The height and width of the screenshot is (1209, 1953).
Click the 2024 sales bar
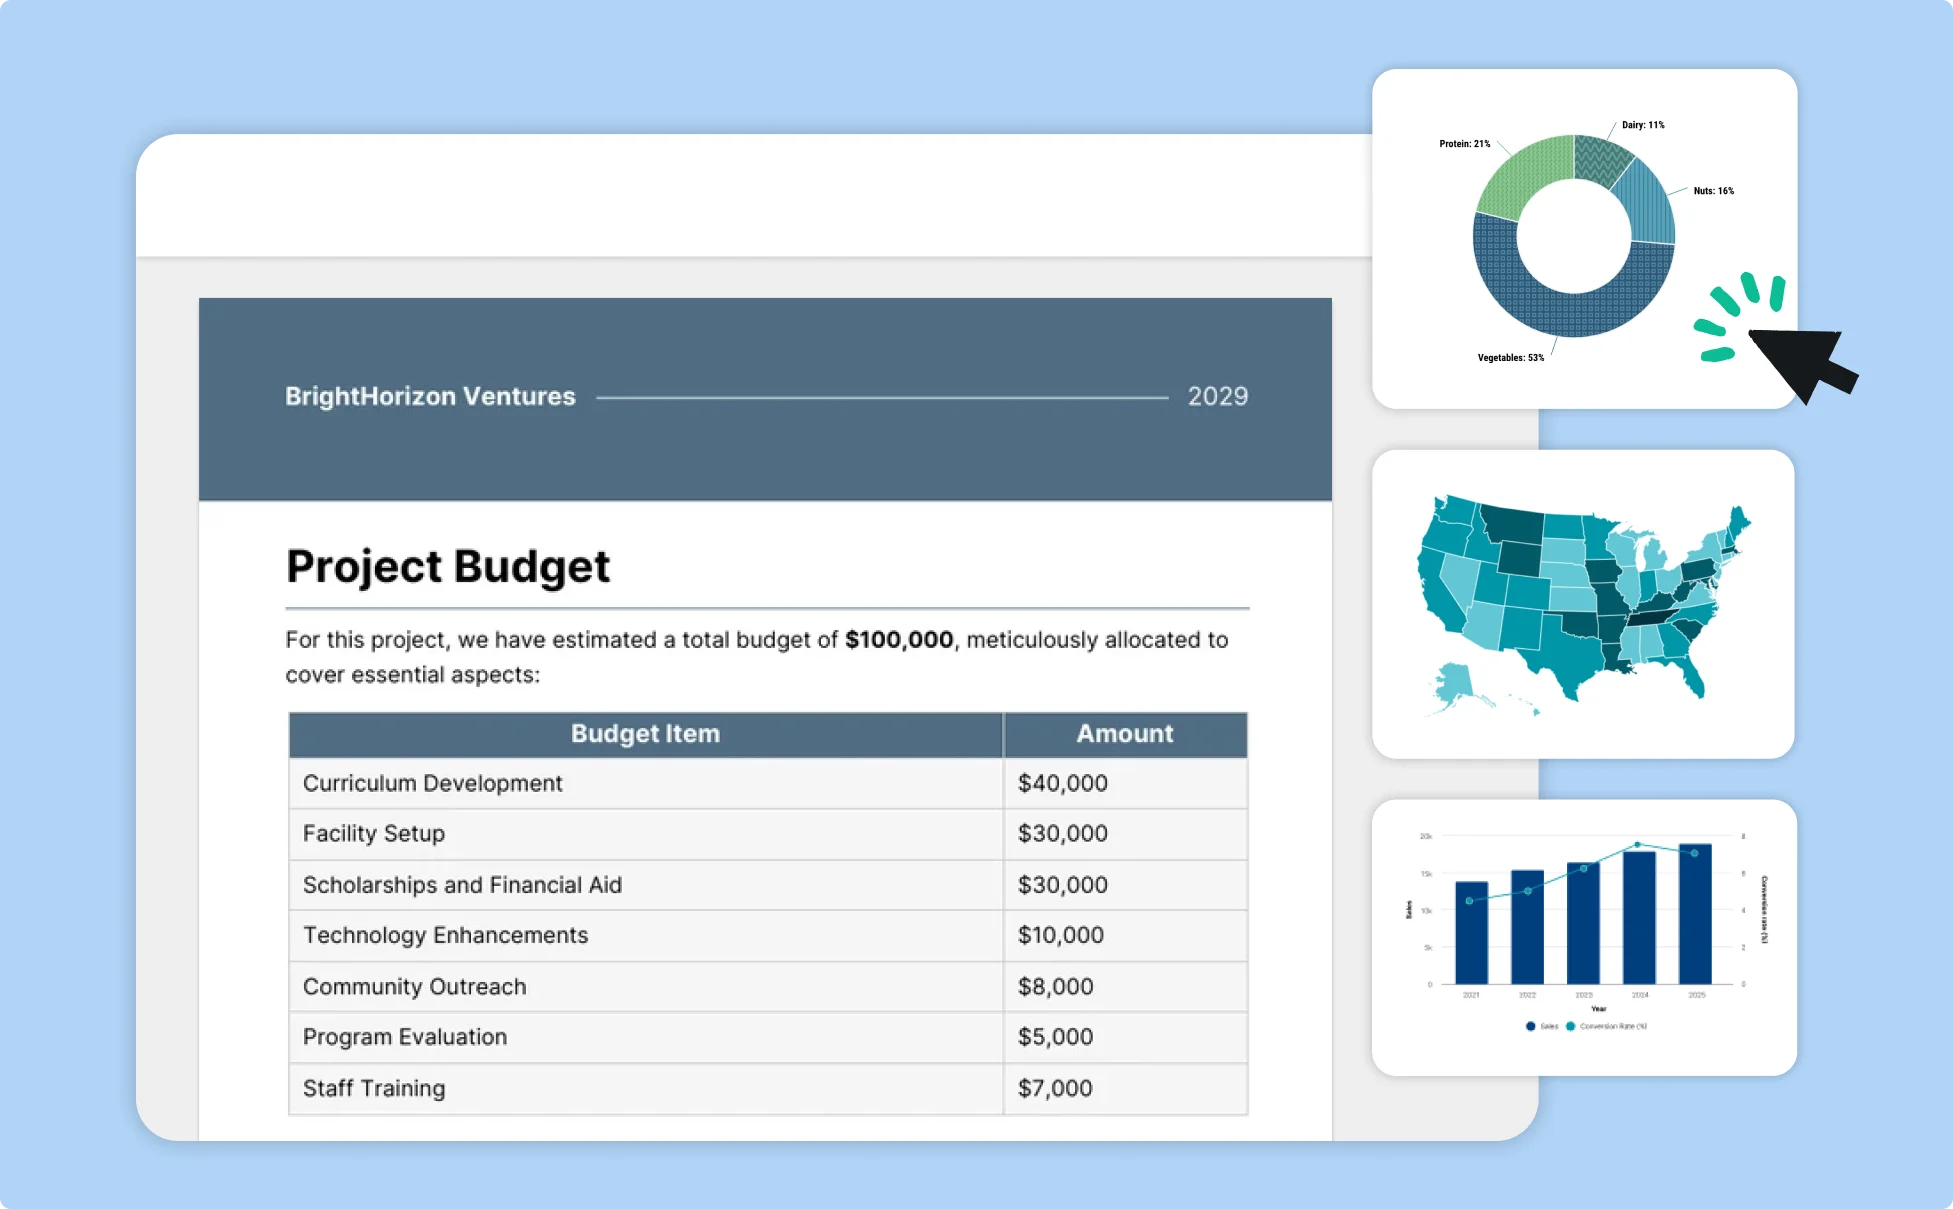click(1639, 918)
